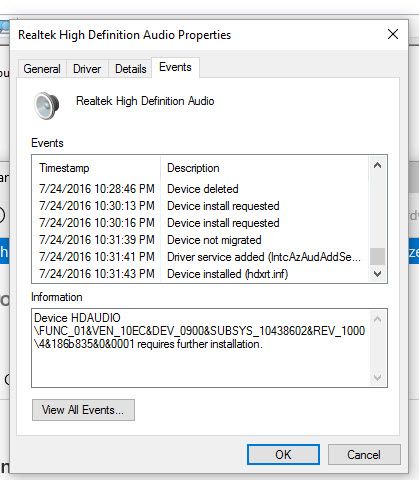Image resolution: width=419 pixels, height=480 pixels.
Task: Confirm with the OK button
Action: tap(283, 454)
